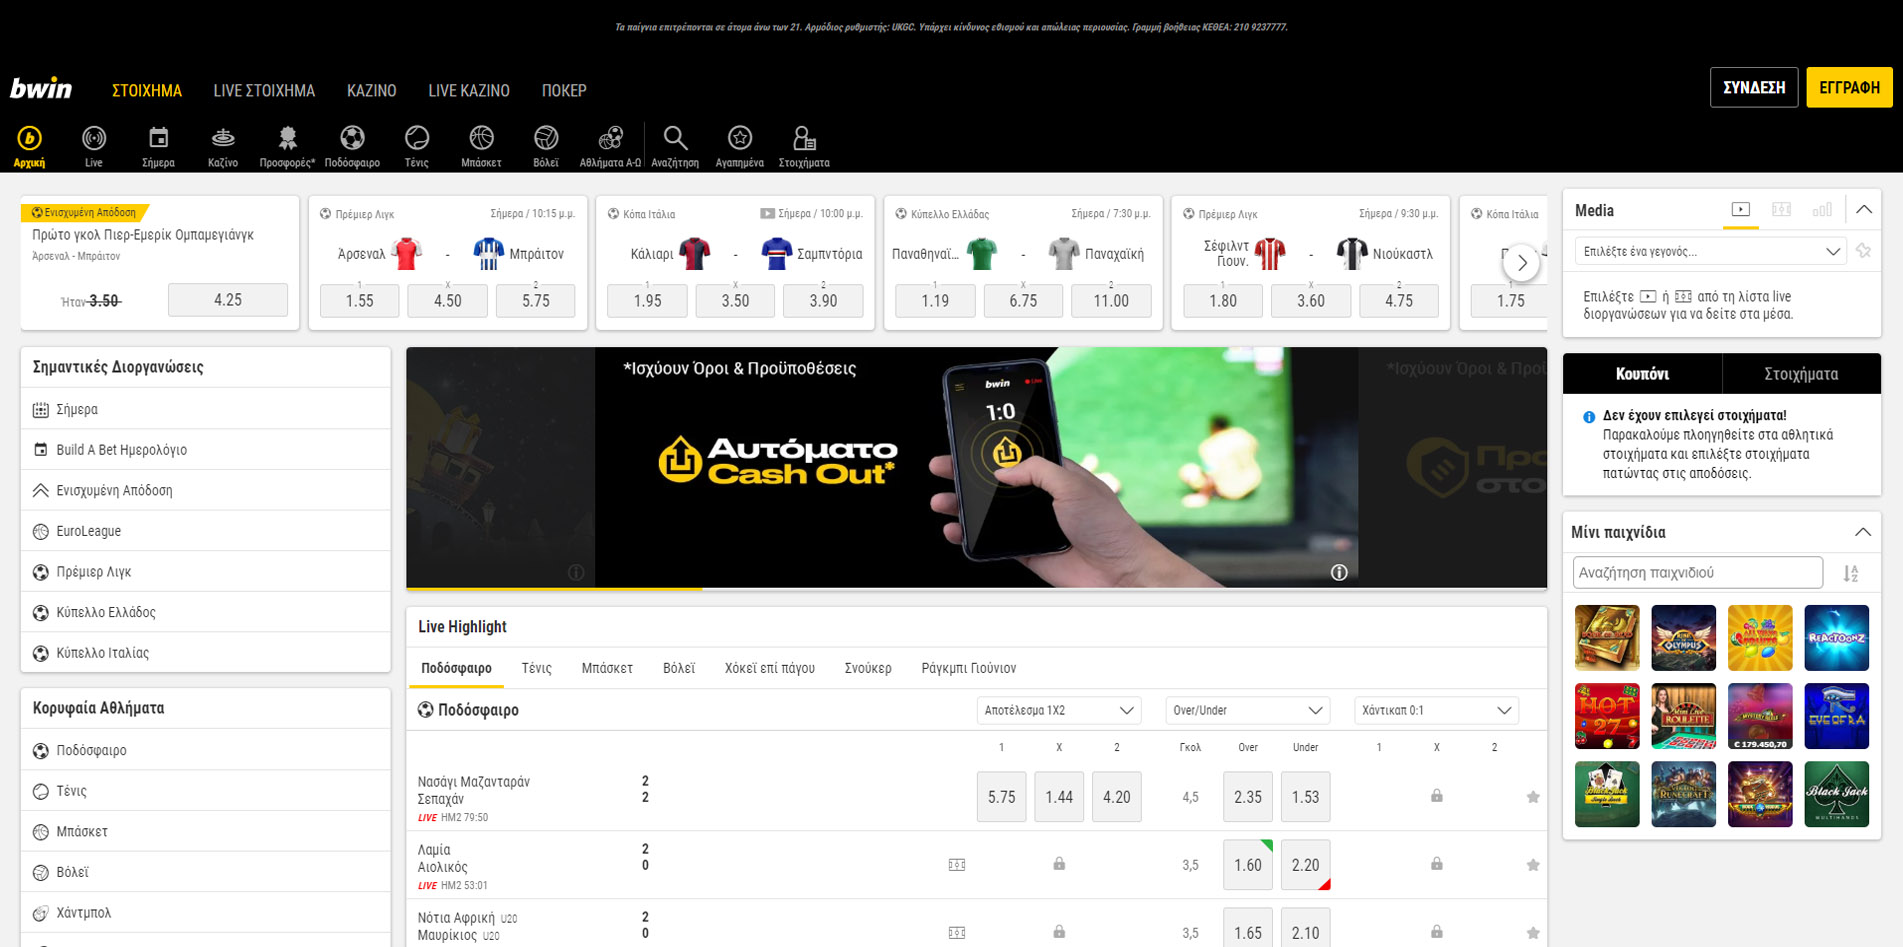Open the Αναζήτηση search icon
1903x947 pixels.
675,146
